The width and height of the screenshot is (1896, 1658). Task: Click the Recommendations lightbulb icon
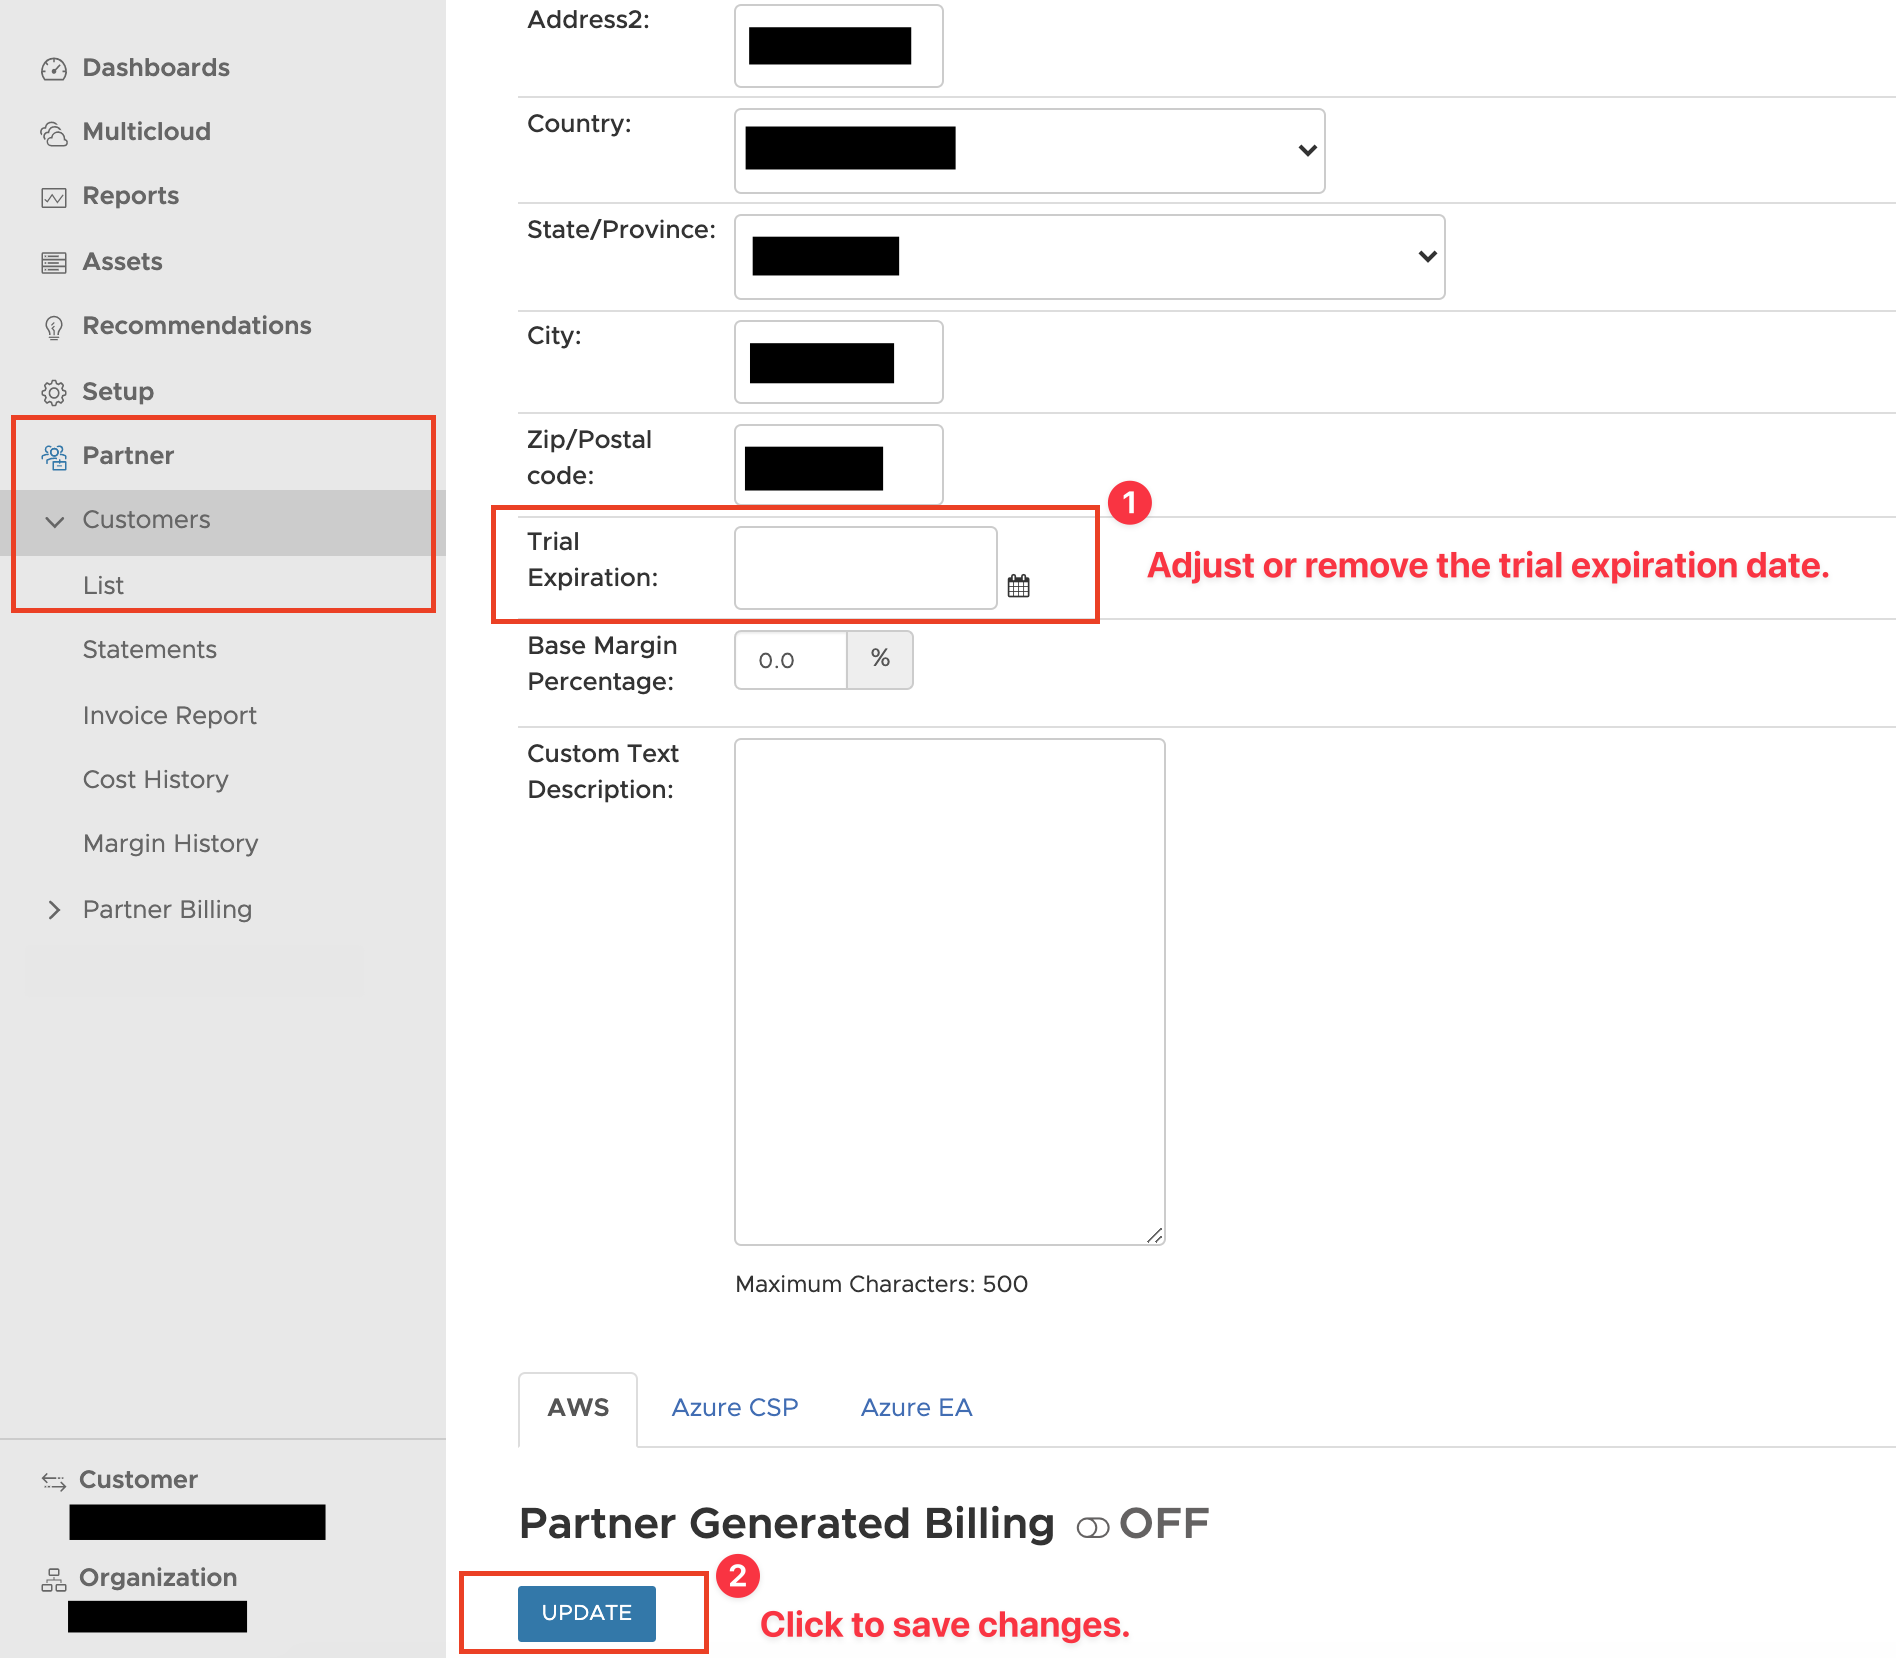tap(54, 327)
